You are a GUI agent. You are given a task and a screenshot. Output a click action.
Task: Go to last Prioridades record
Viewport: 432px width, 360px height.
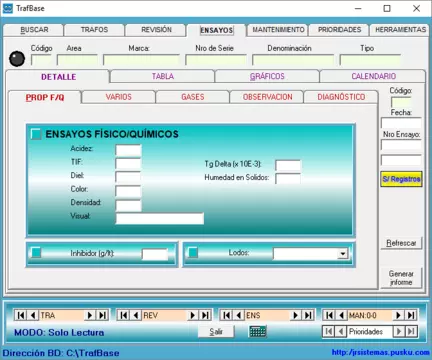coord(411,331)
